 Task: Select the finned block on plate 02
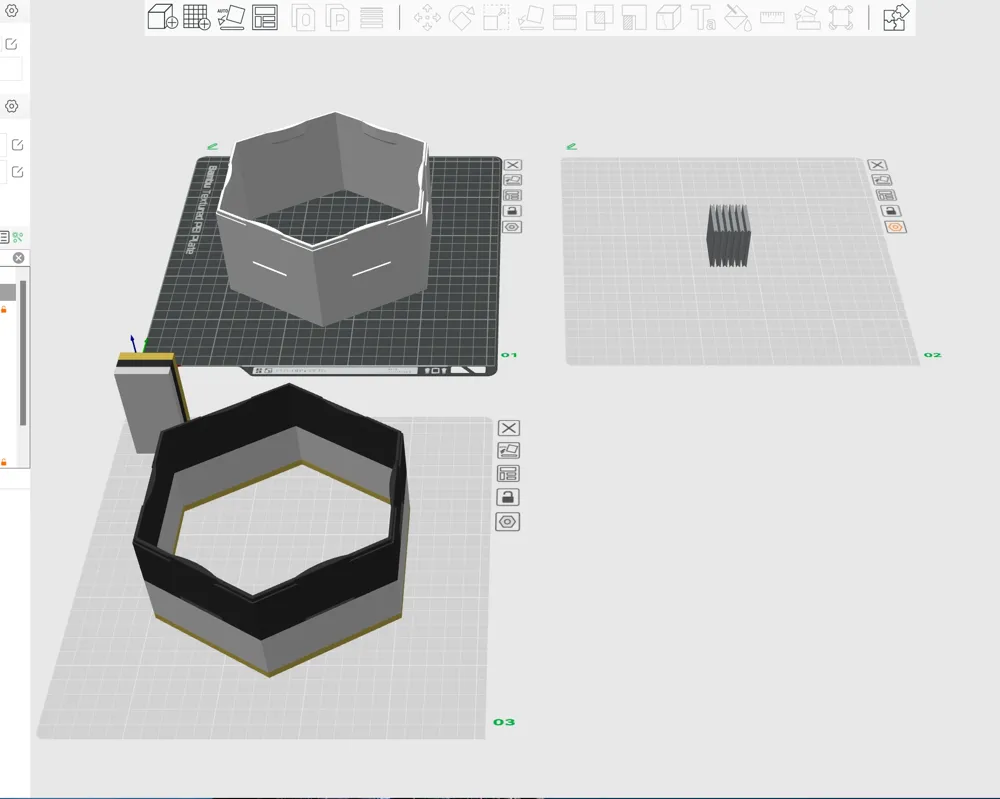[728, 235]
